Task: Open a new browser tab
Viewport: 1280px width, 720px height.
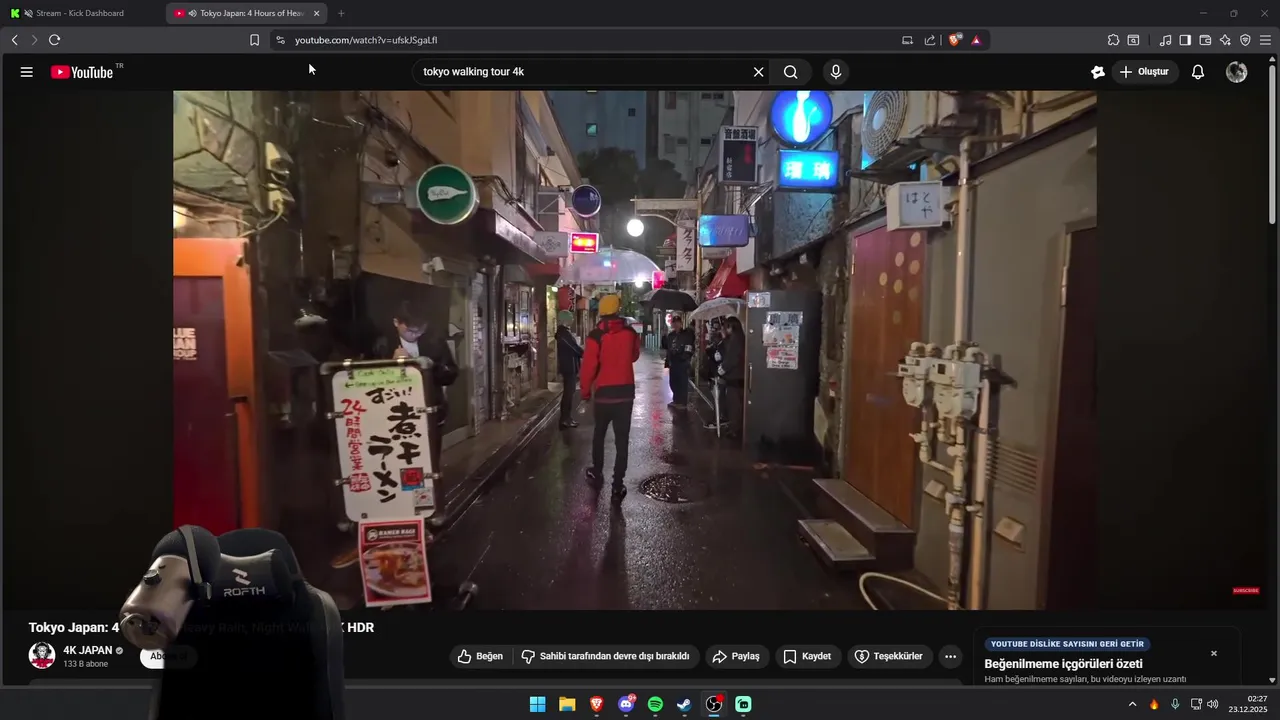Action: click(x=341, y=13)
